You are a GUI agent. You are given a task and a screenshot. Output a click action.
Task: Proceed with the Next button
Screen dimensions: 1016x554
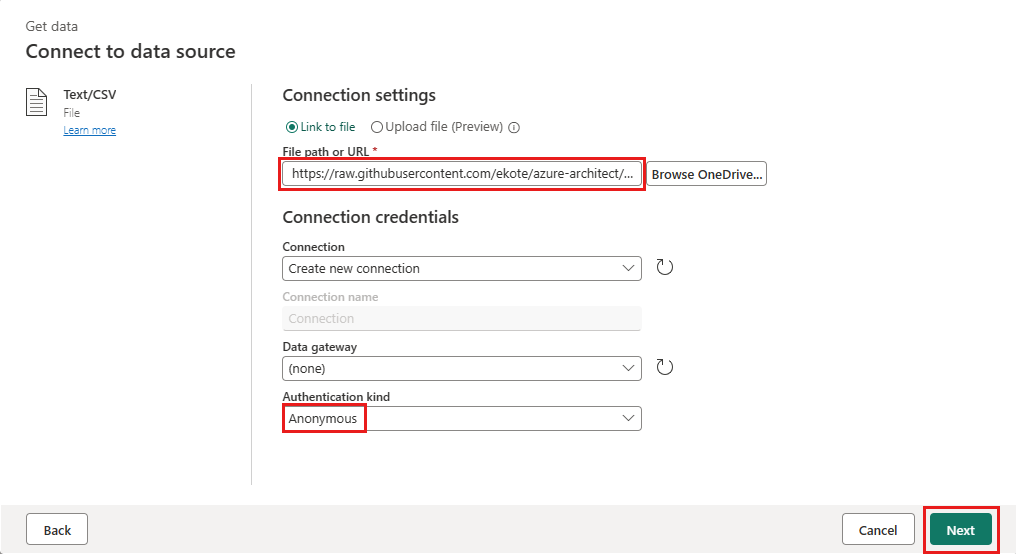pyautogui.click(x=960, y=529)
